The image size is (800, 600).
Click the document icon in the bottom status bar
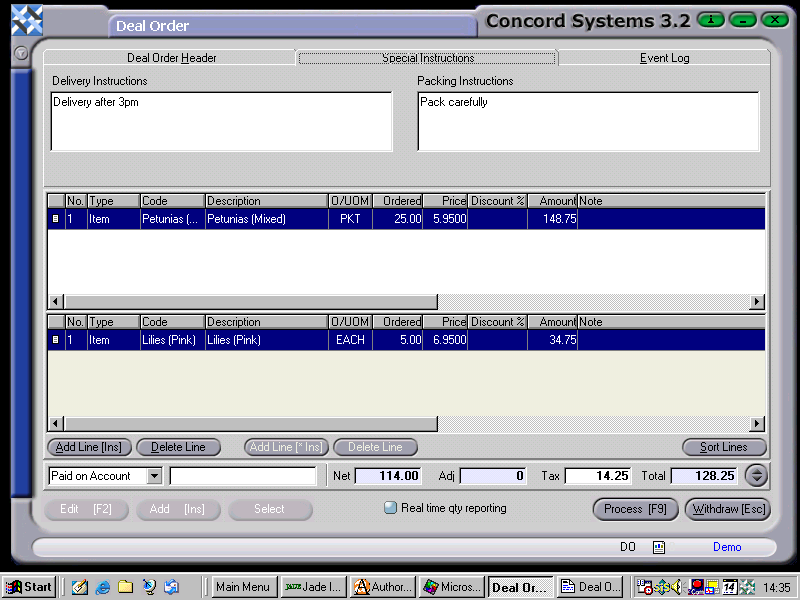pyautogui.click(x=658, y=547)
